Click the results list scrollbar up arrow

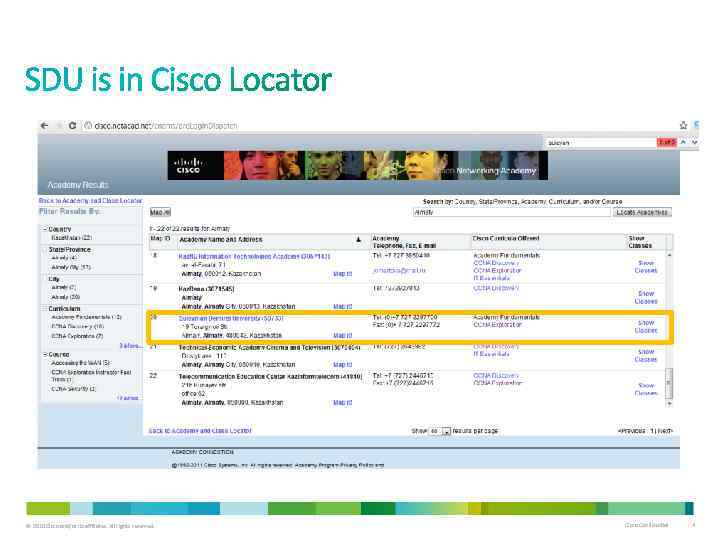(669, 255)
